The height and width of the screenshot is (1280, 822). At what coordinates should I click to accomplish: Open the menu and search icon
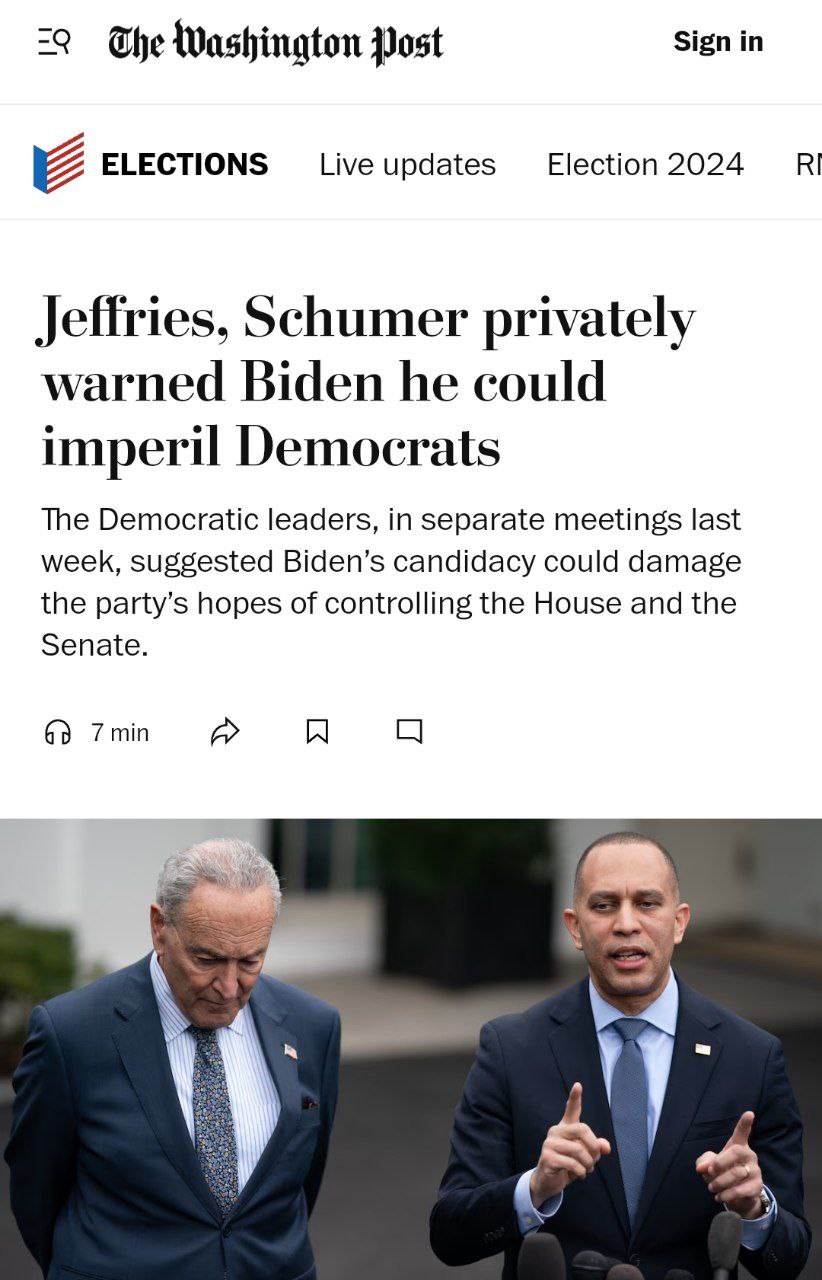54,42
